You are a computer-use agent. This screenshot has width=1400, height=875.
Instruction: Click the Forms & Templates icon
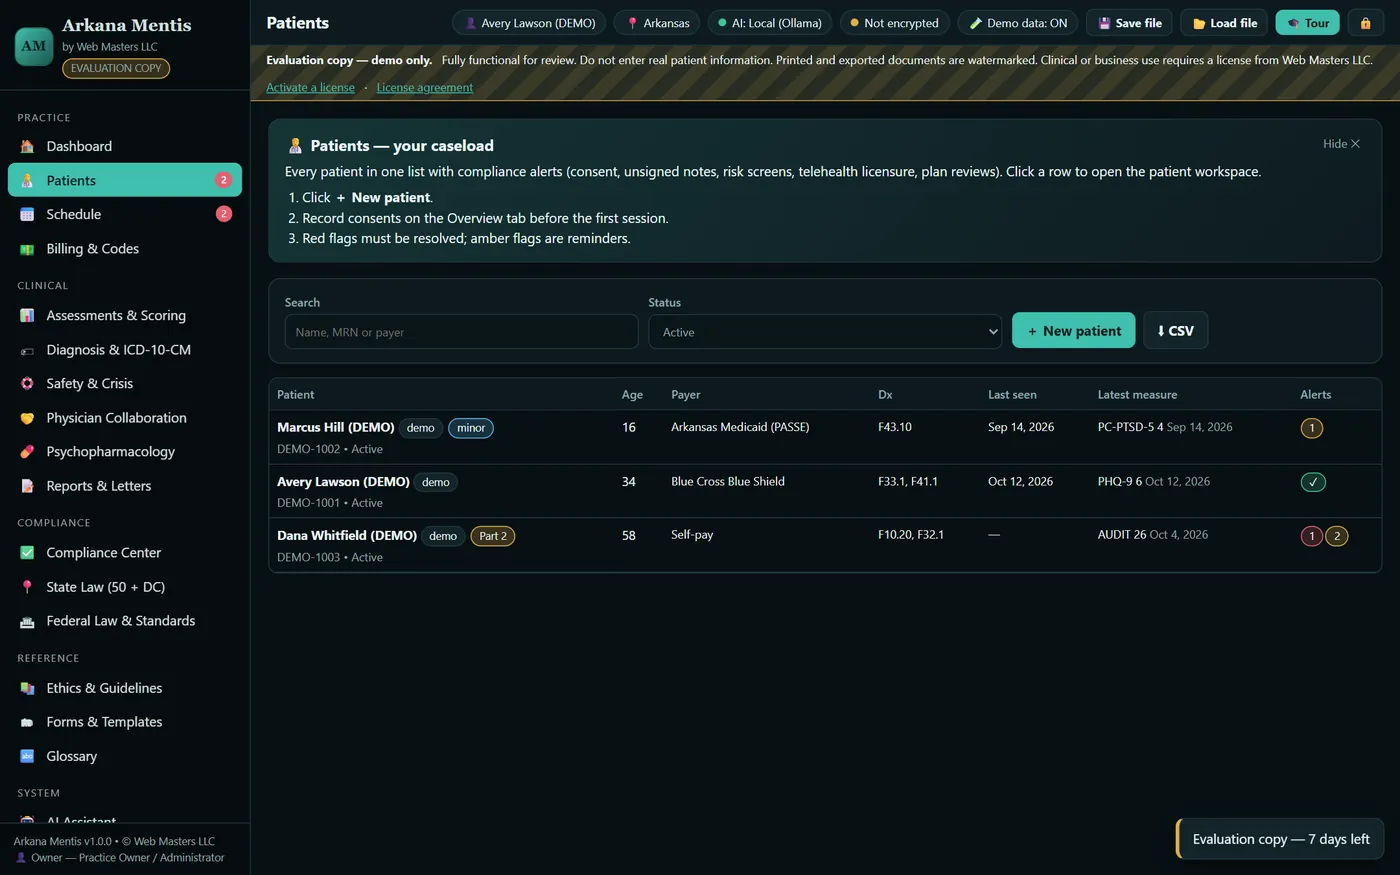(27, 722)
